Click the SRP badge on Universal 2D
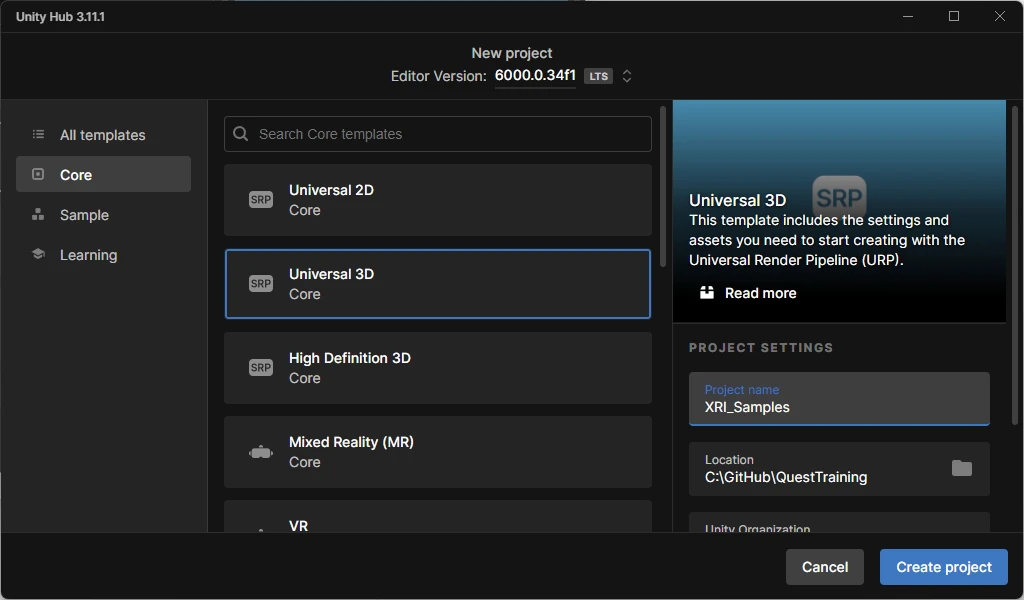The height and width of the screenshot is (600, 1024). coord(260,199)
